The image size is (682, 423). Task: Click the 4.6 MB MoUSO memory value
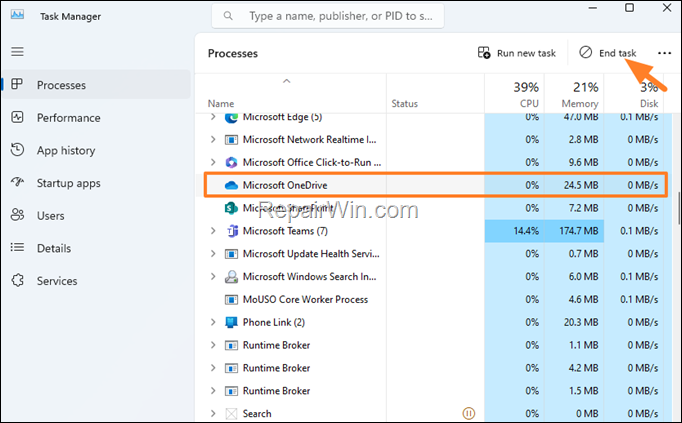click(x=583, y=300)
